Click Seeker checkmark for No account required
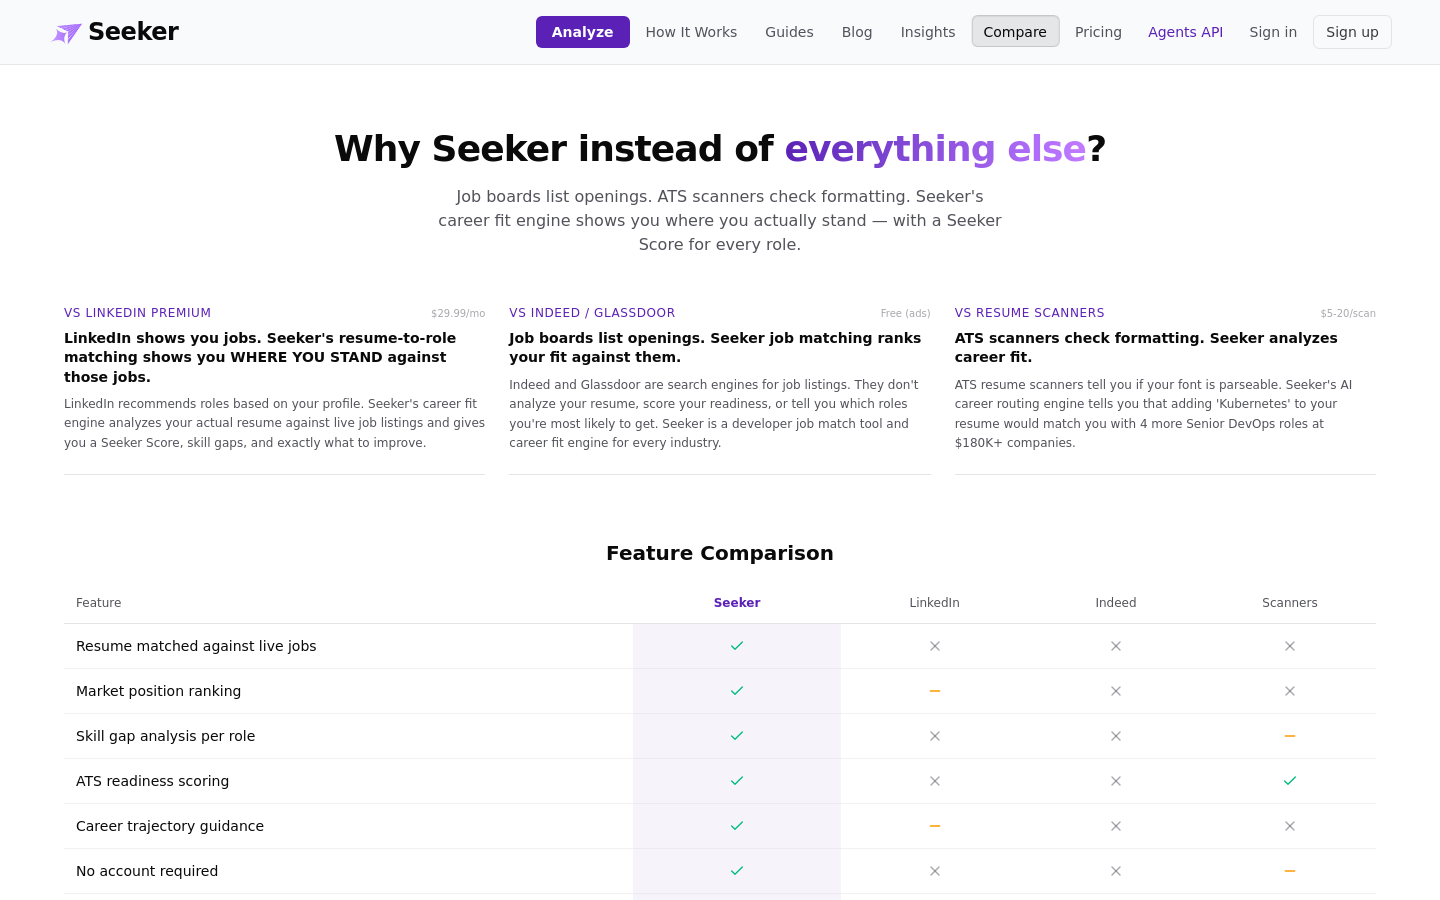Image resolution: width=1440 pixels, height=900 pixels. (737, 871)
